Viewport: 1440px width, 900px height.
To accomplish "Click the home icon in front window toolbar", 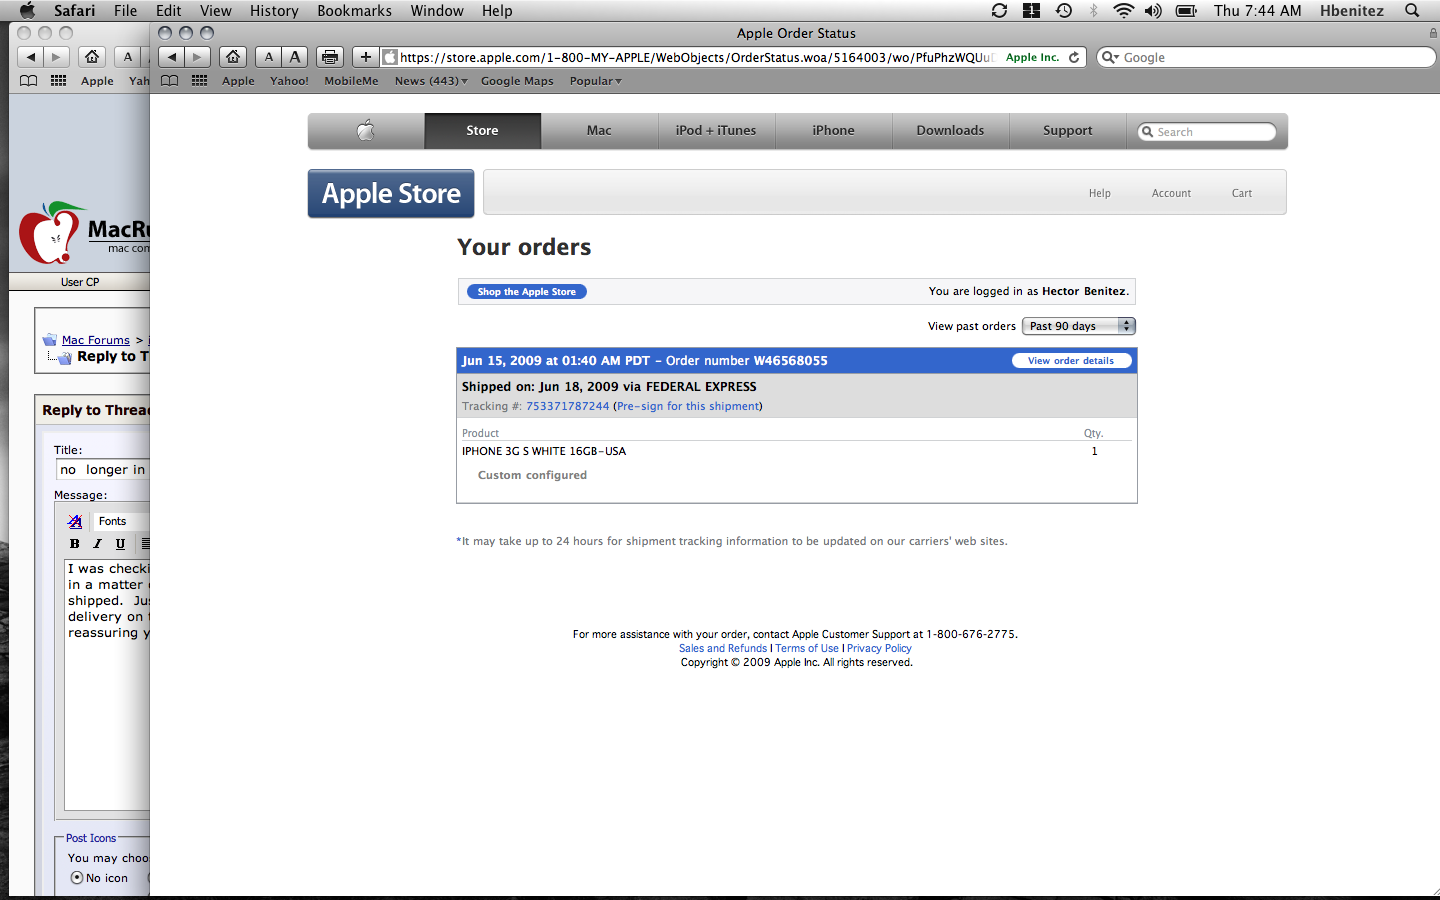I will (233, 57).
